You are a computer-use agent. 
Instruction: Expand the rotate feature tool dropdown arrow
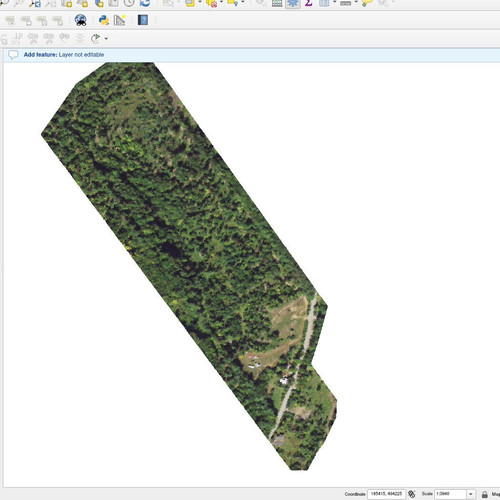pyautogui.click(x=106, y=39)
